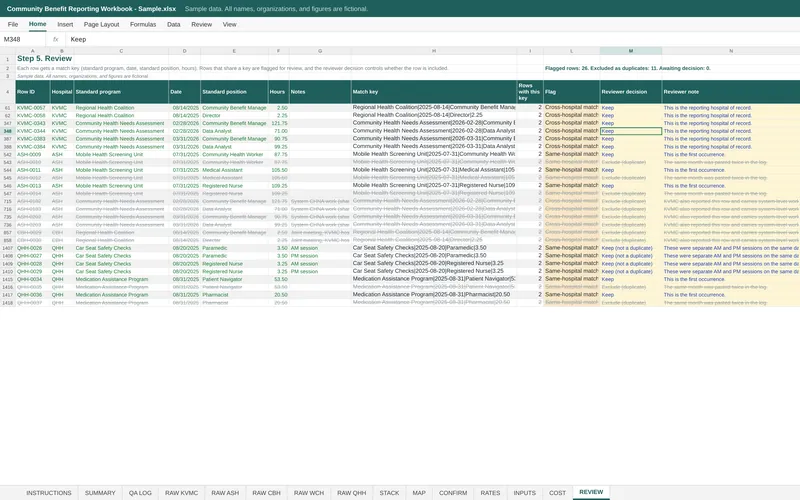The width and height of the screenshot is (800, 500).
Task: Click hours value 105.50
Action: point(279,170)
